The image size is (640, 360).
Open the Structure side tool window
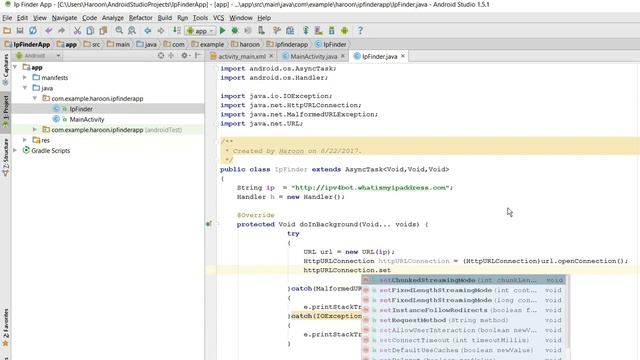(x=6, y=157)
